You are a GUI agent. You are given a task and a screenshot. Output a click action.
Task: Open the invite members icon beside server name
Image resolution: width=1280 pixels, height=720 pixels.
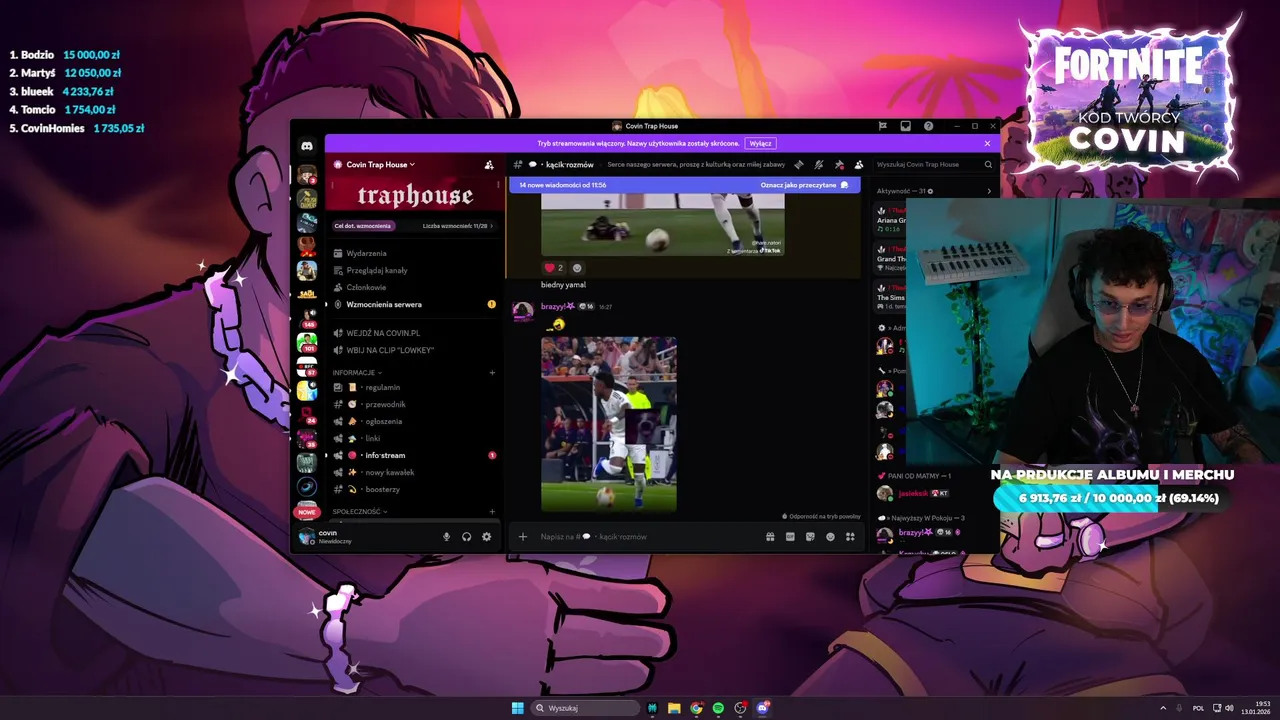(489, 165)
